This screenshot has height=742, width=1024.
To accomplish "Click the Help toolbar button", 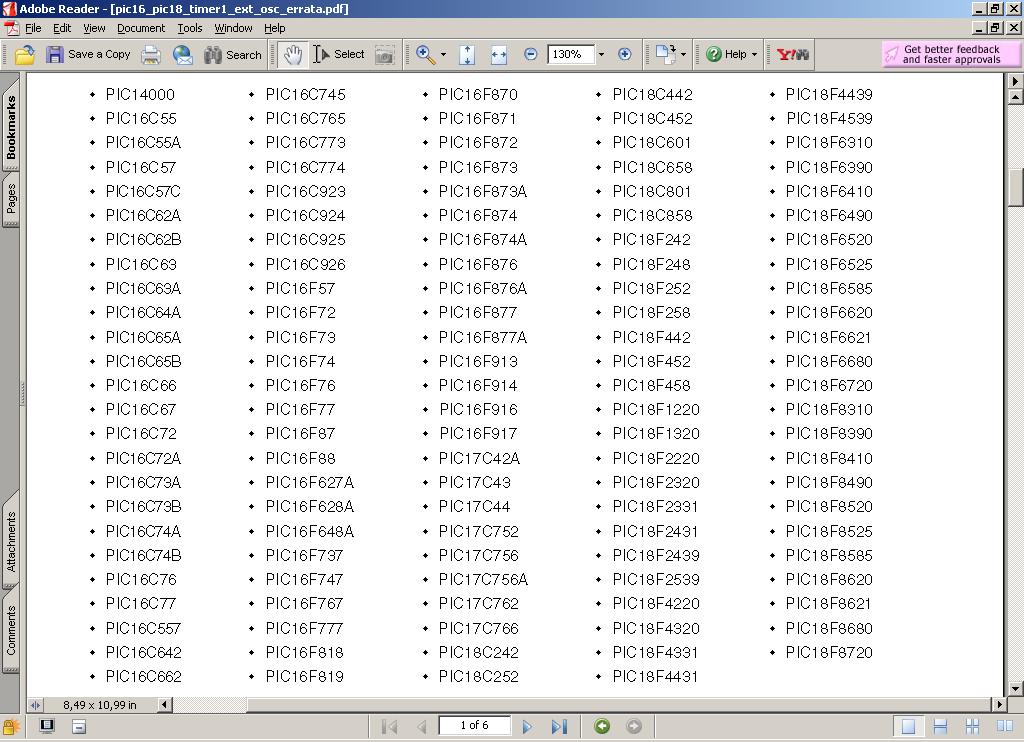I will [x=726, y=54].
